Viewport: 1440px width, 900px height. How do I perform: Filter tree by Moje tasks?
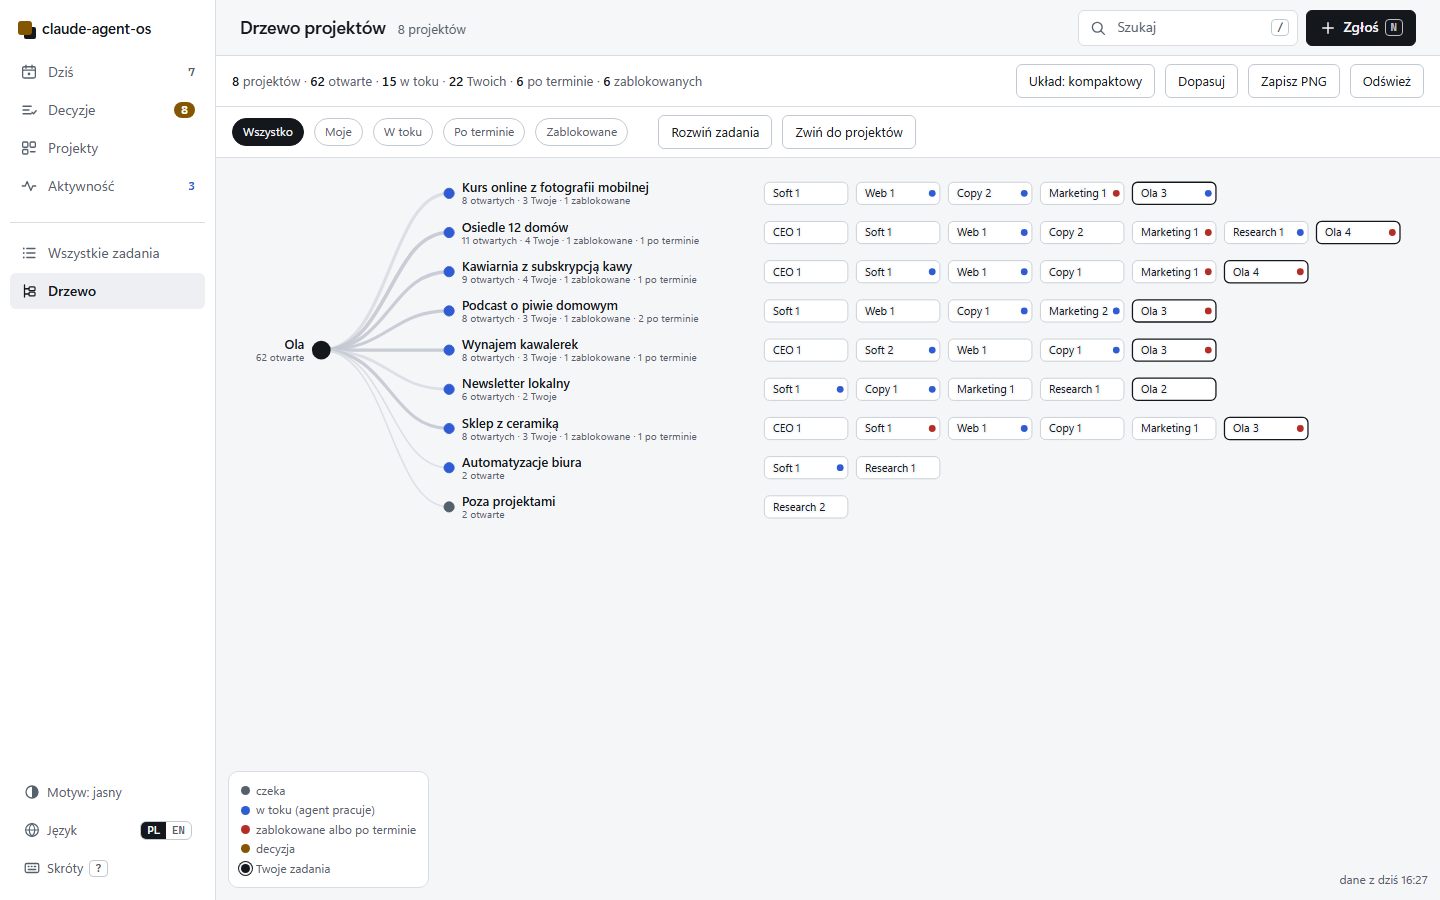coord(338,132)
